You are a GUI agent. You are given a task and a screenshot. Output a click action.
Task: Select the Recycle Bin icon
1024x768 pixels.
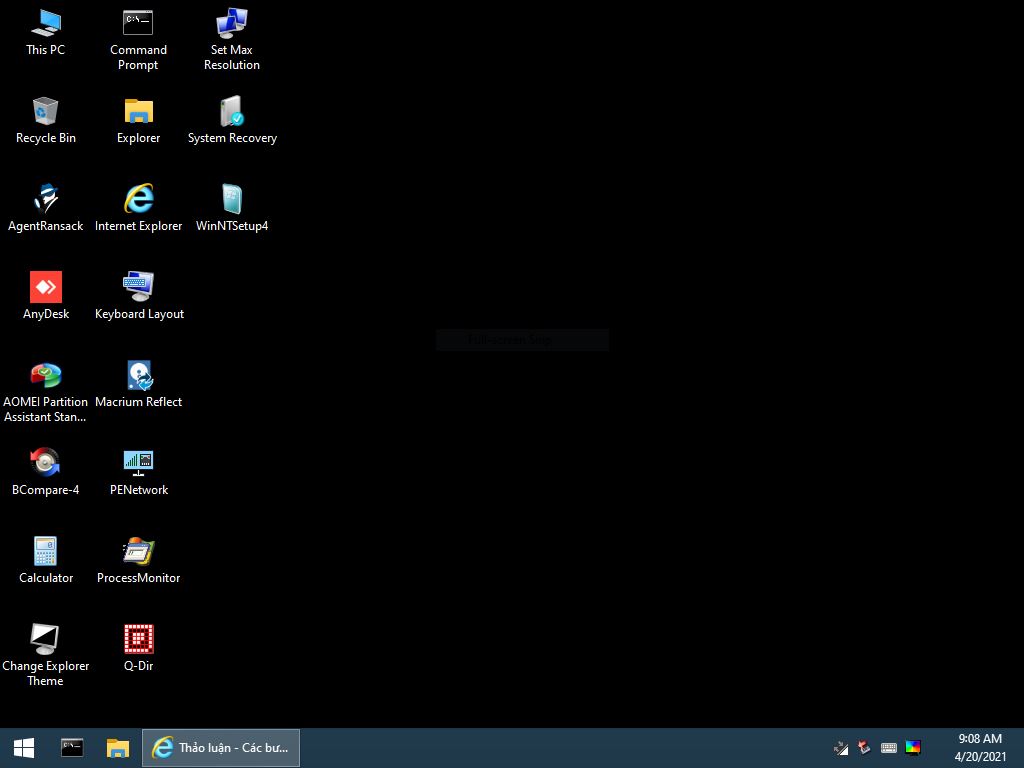46,120
